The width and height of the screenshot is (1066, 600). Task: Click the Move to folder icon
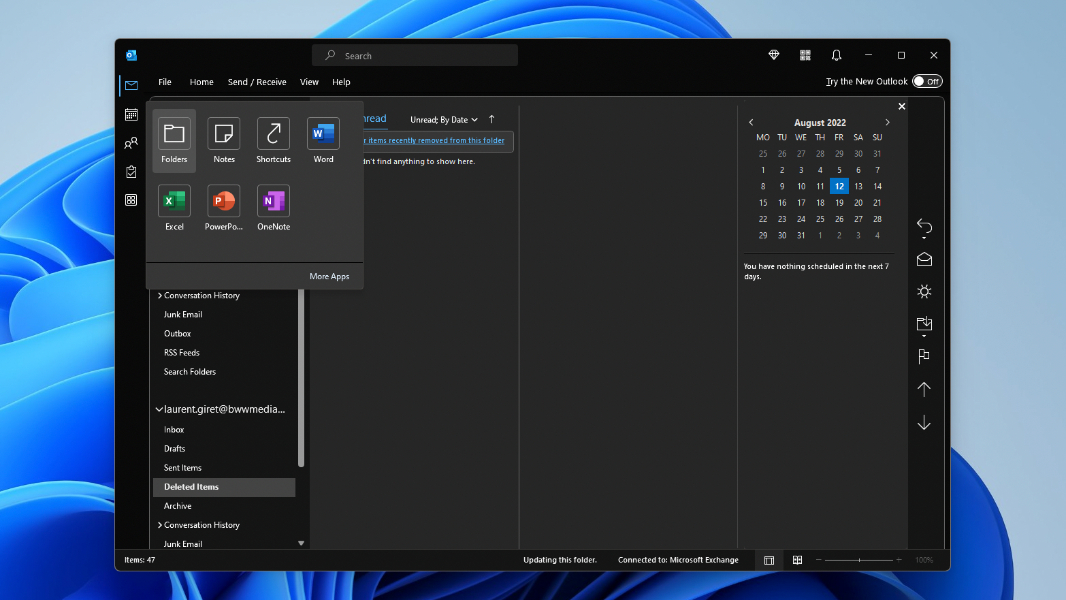coord(924,325)
